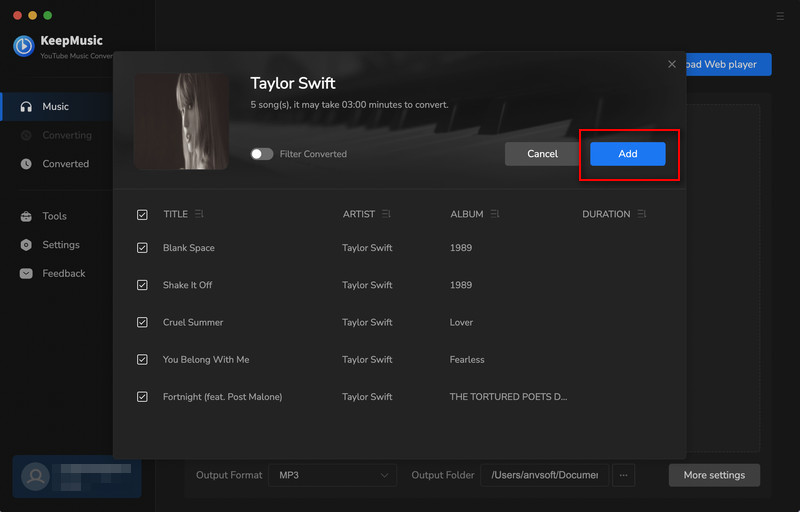Click the 1989 album in Blank Space row
Image resolution: width=800 pixels, height=512 pixels.
point(461,248)
